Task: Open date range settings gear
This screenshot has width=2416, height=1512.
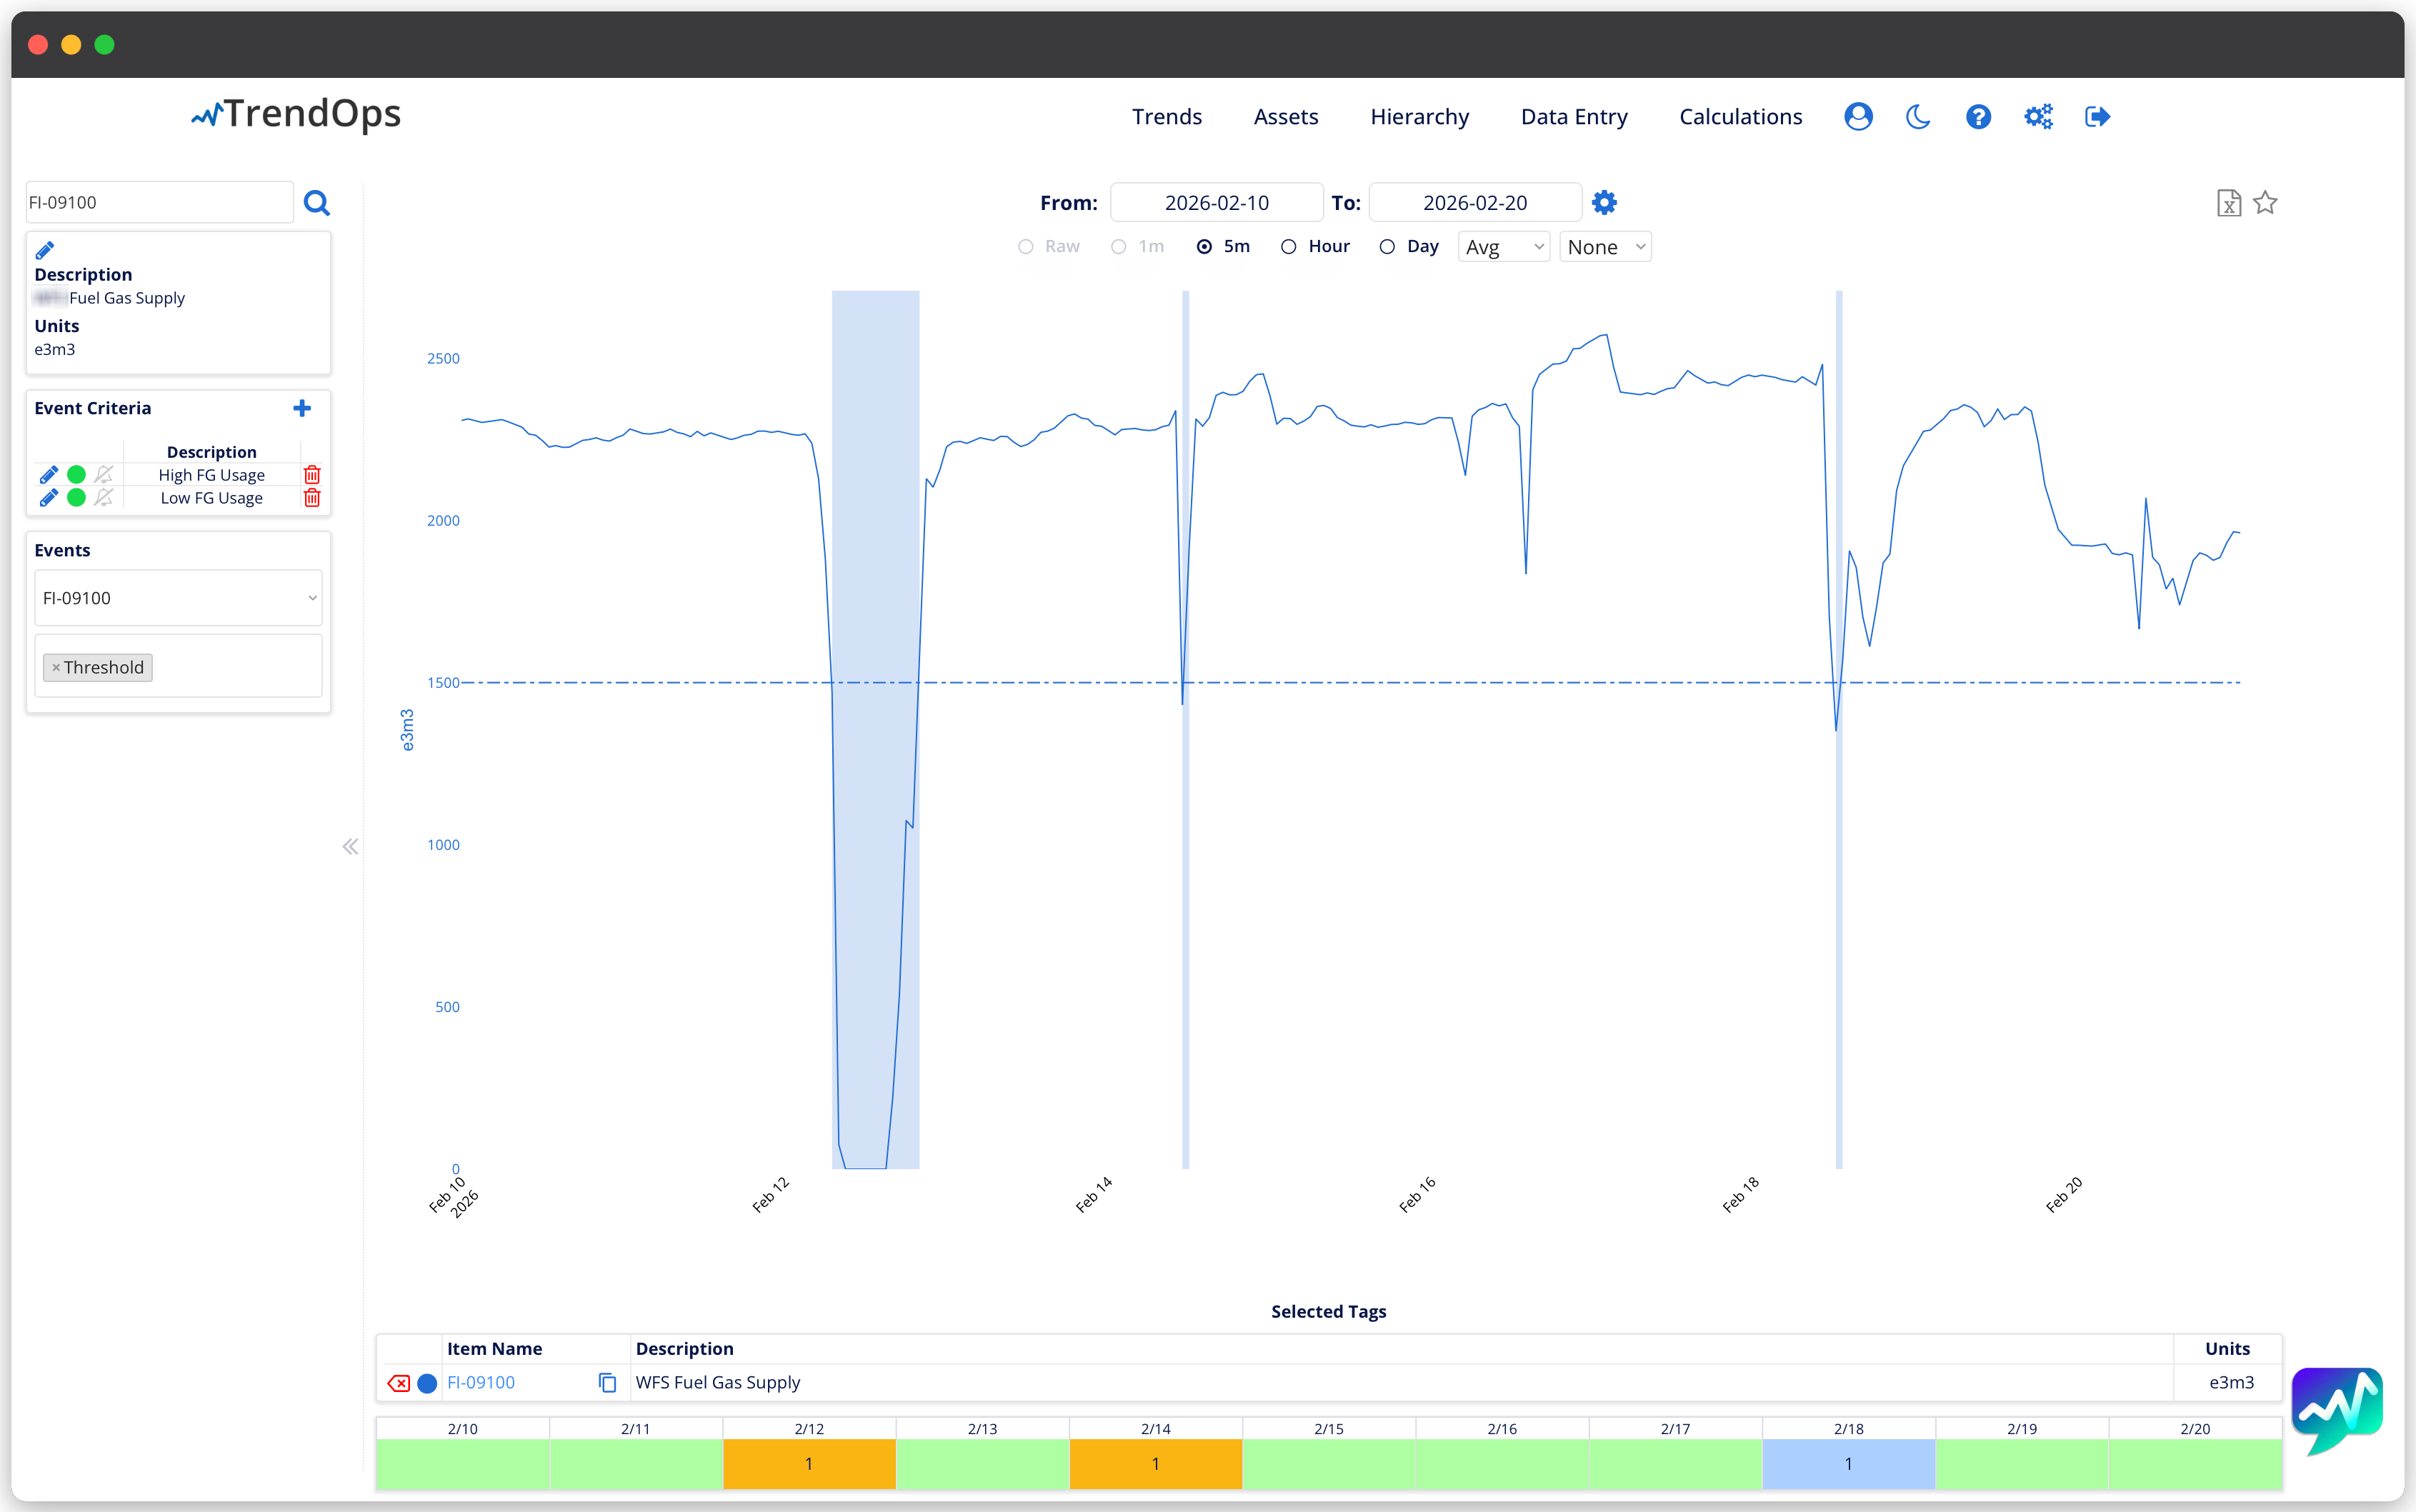Action: pyautogui.click(x=1604, y=203)
